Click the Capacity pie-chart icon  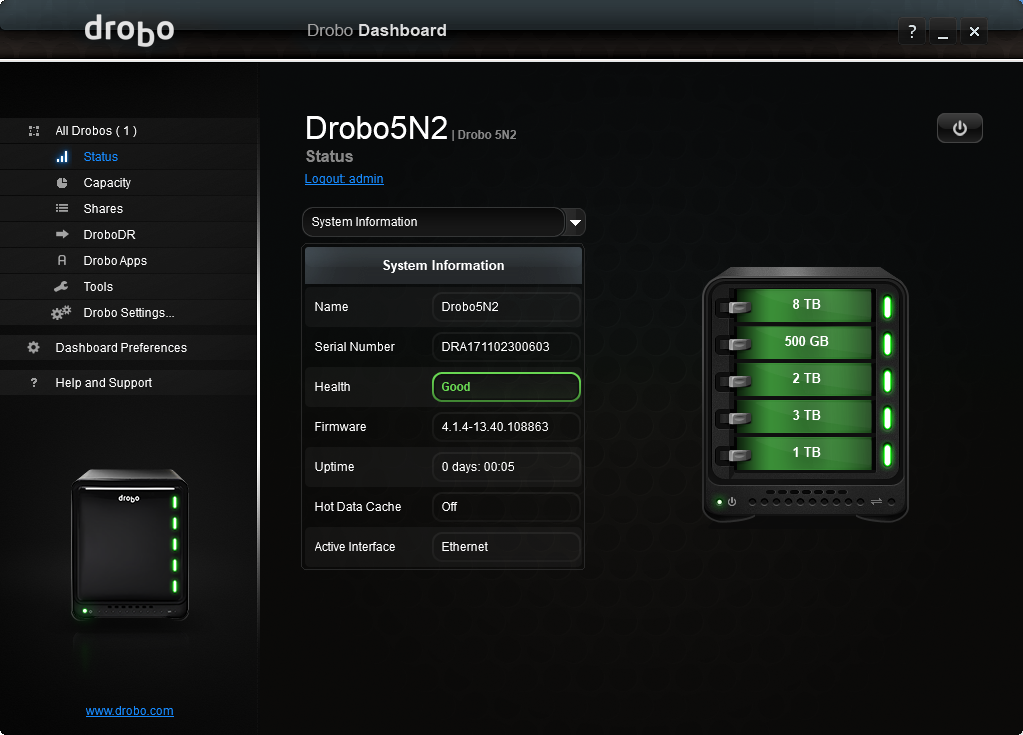(x=62, y=183)
